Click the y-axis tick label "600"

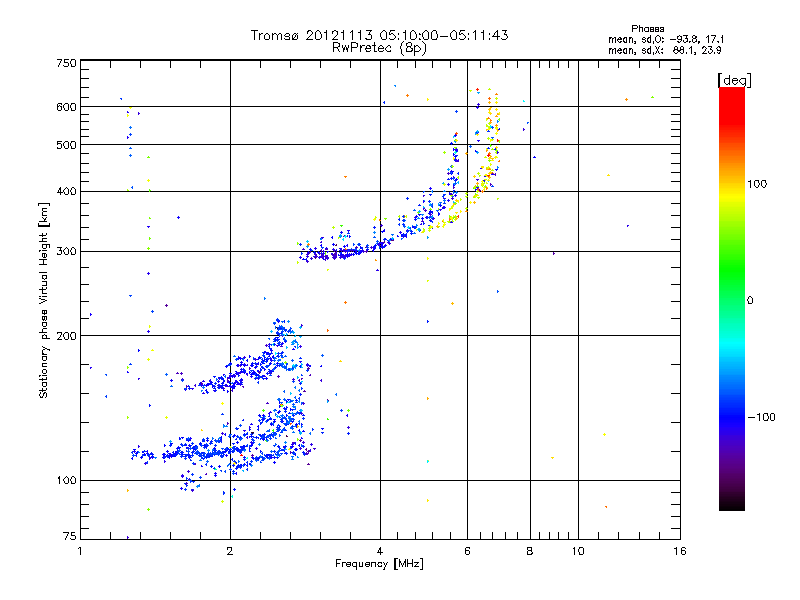click(66, 107)
